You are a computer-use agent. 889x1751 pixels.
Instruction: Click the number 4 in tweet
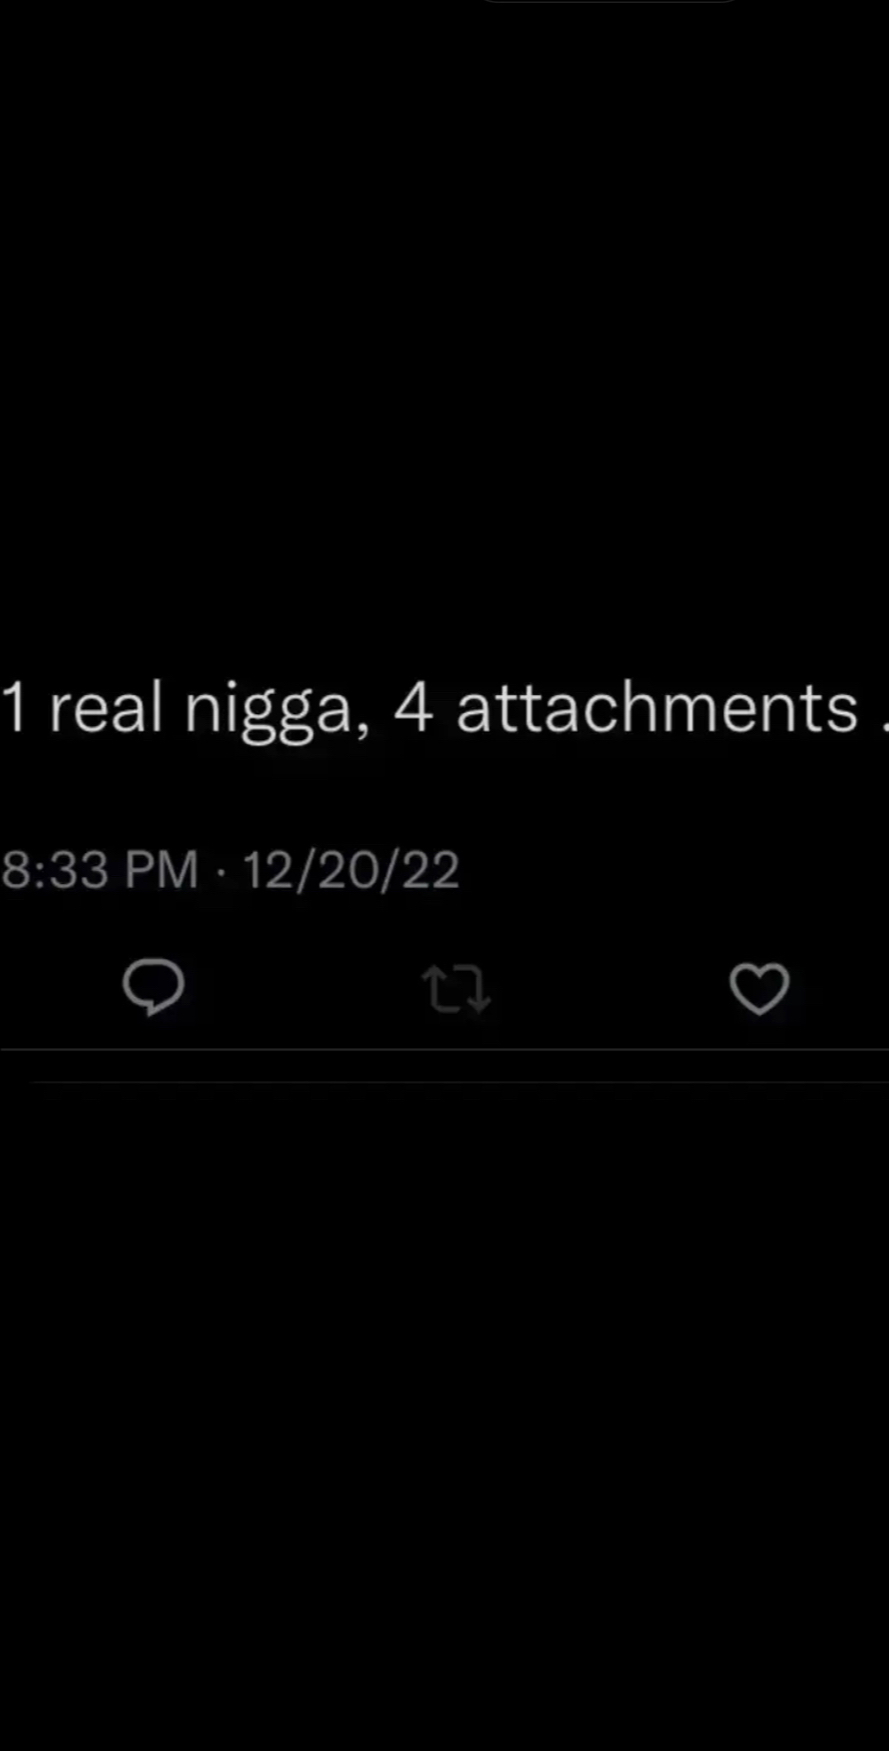click(413, 708)
